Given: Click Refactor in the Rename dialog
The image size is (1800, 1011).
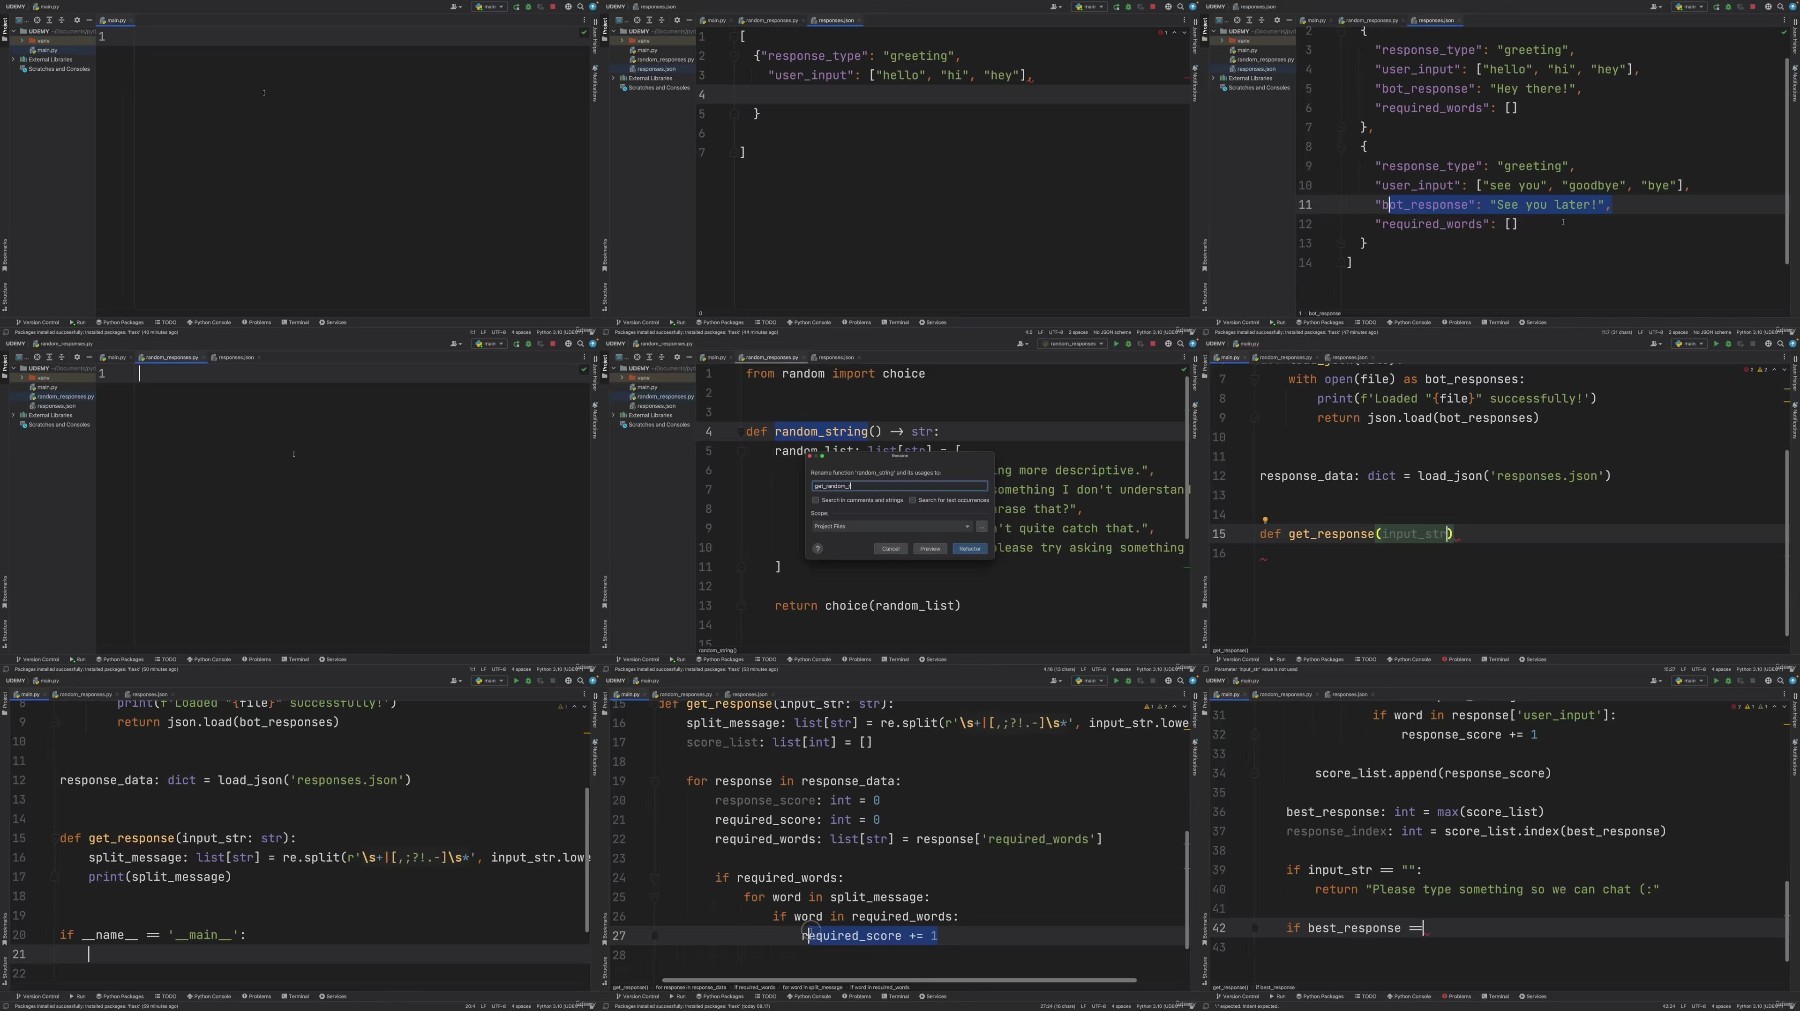Looking at the screenshot, I should [x=970, y=549].
